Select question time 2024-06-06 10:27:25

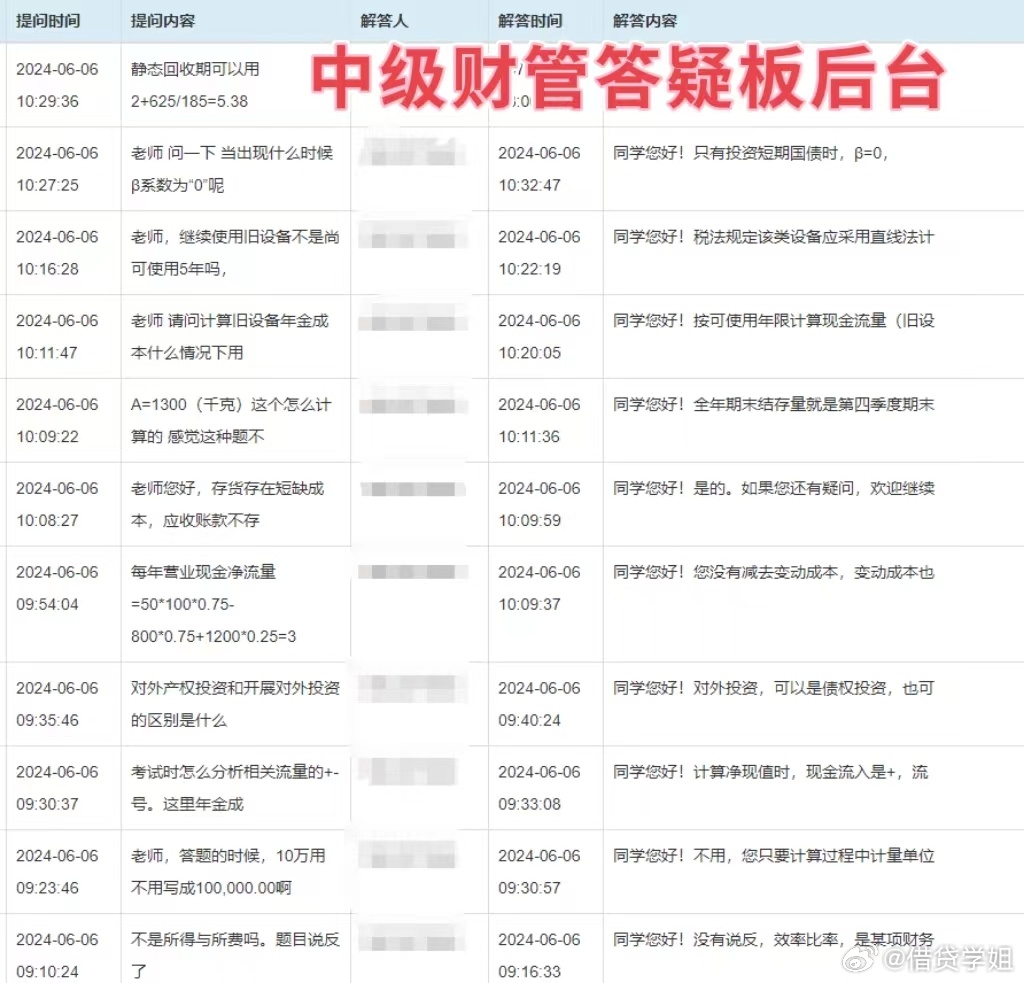[57, 169]
